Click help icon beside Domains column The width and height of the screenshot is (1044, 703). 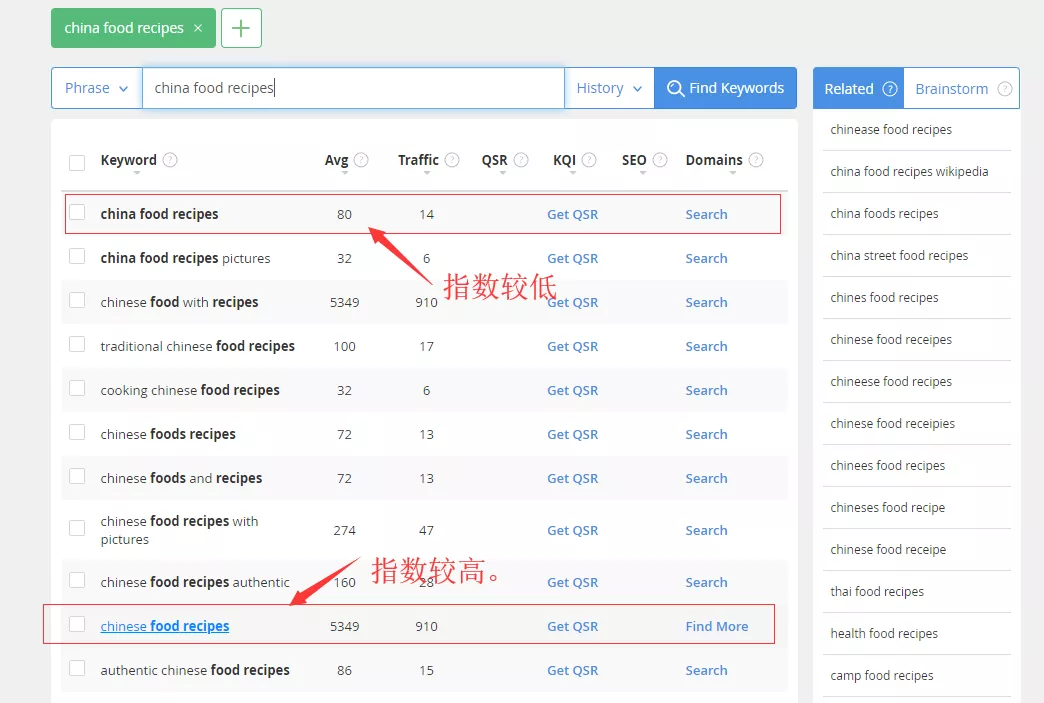tap(756, 160)
